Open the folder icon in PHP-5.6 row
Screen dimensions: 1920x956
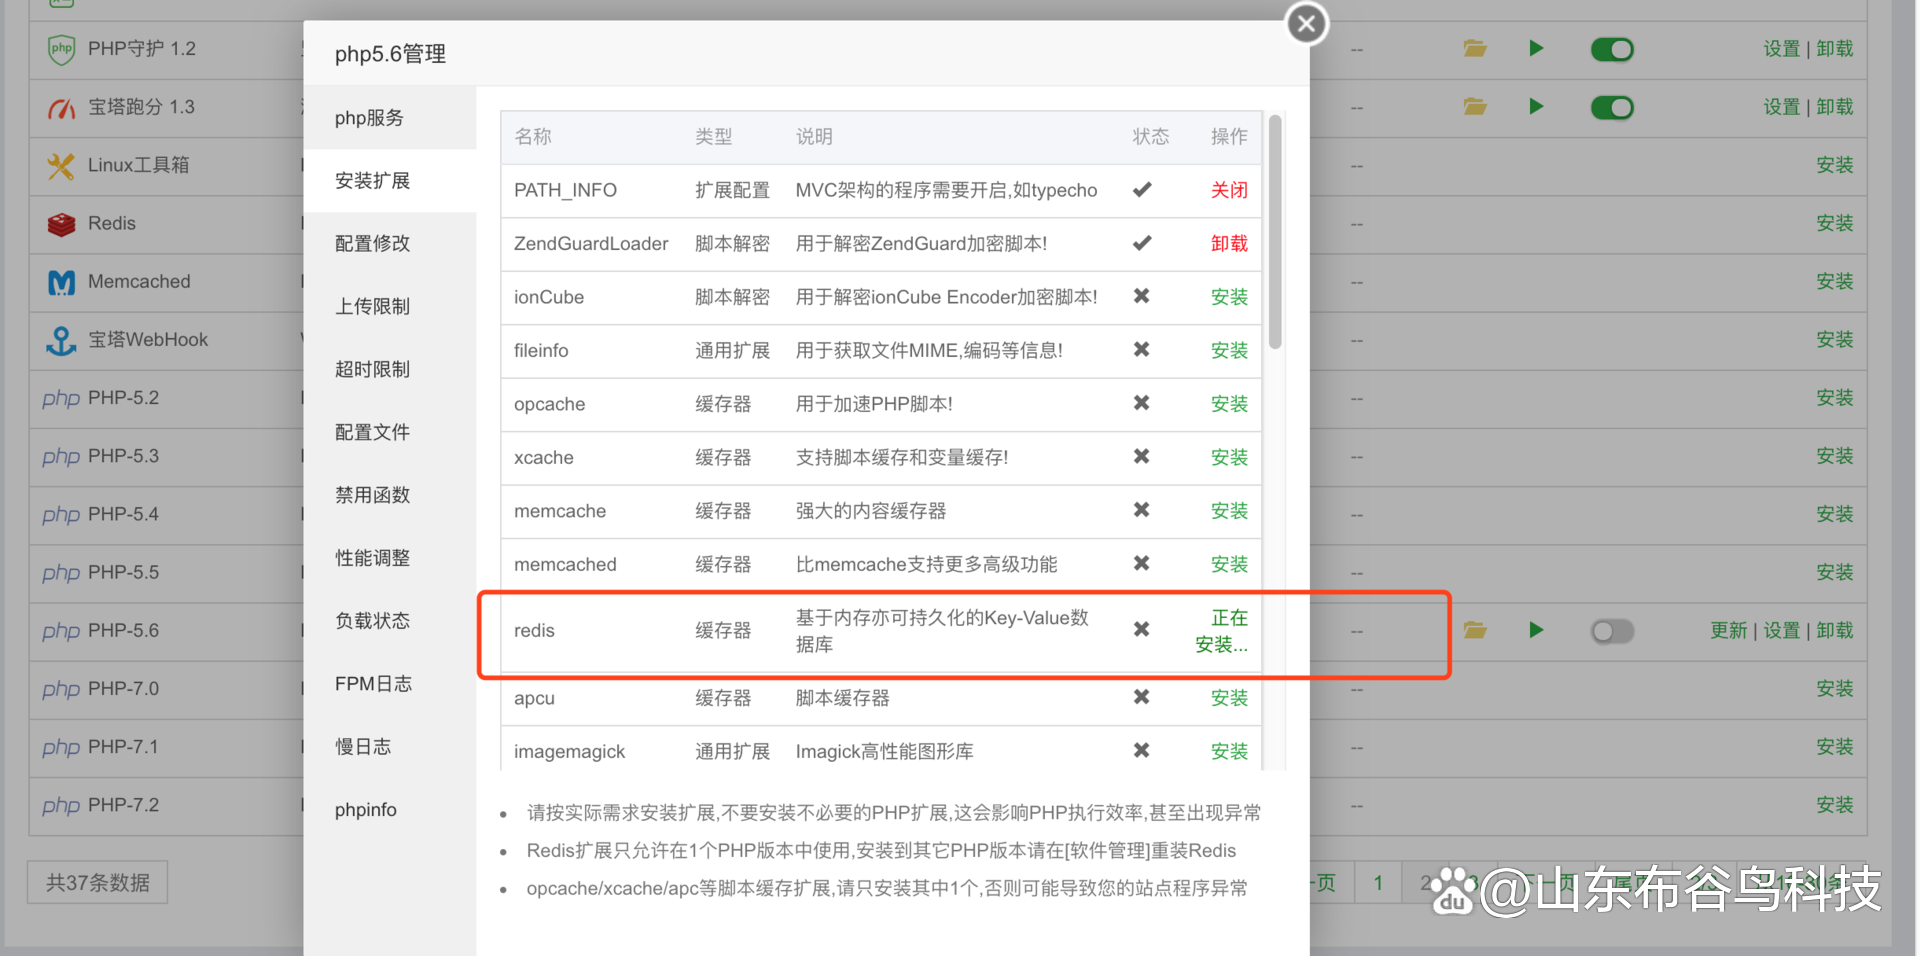click(x=1475, y=630)
